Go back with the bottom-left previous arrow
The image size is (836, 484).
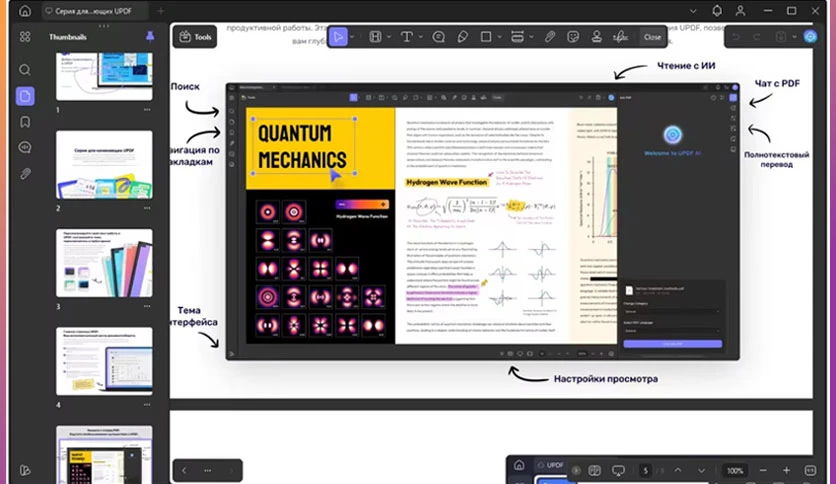[x=184, y=471]
